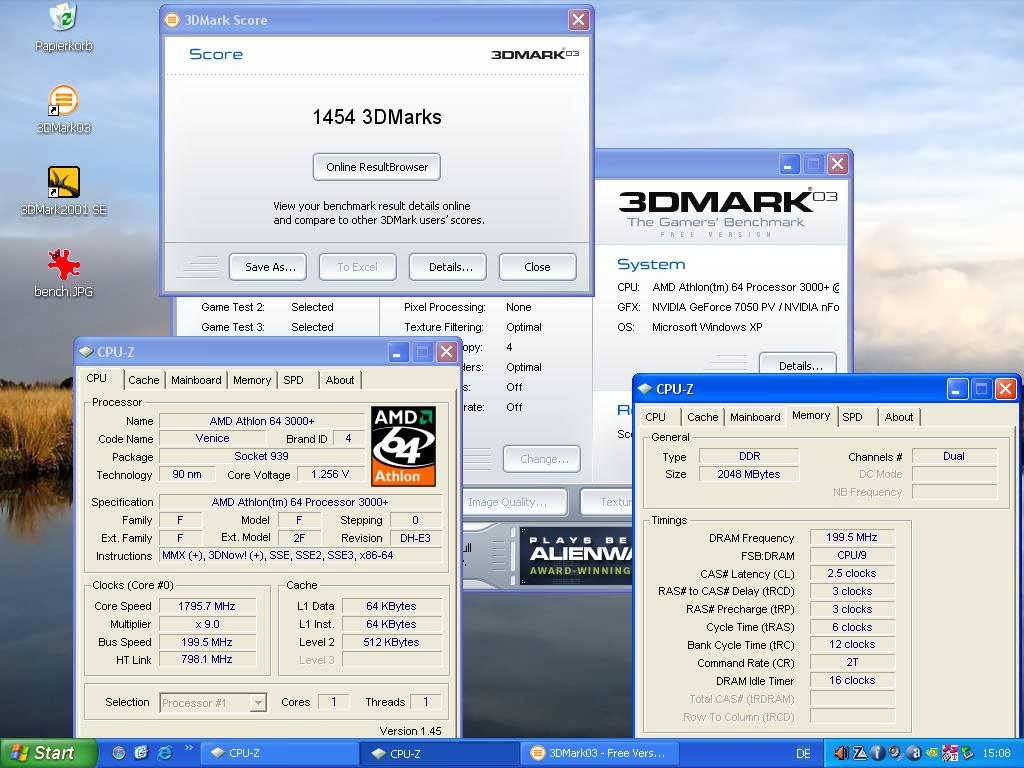
Task: Click the 15:08 taskbar clock
Action: click(996, 754)
